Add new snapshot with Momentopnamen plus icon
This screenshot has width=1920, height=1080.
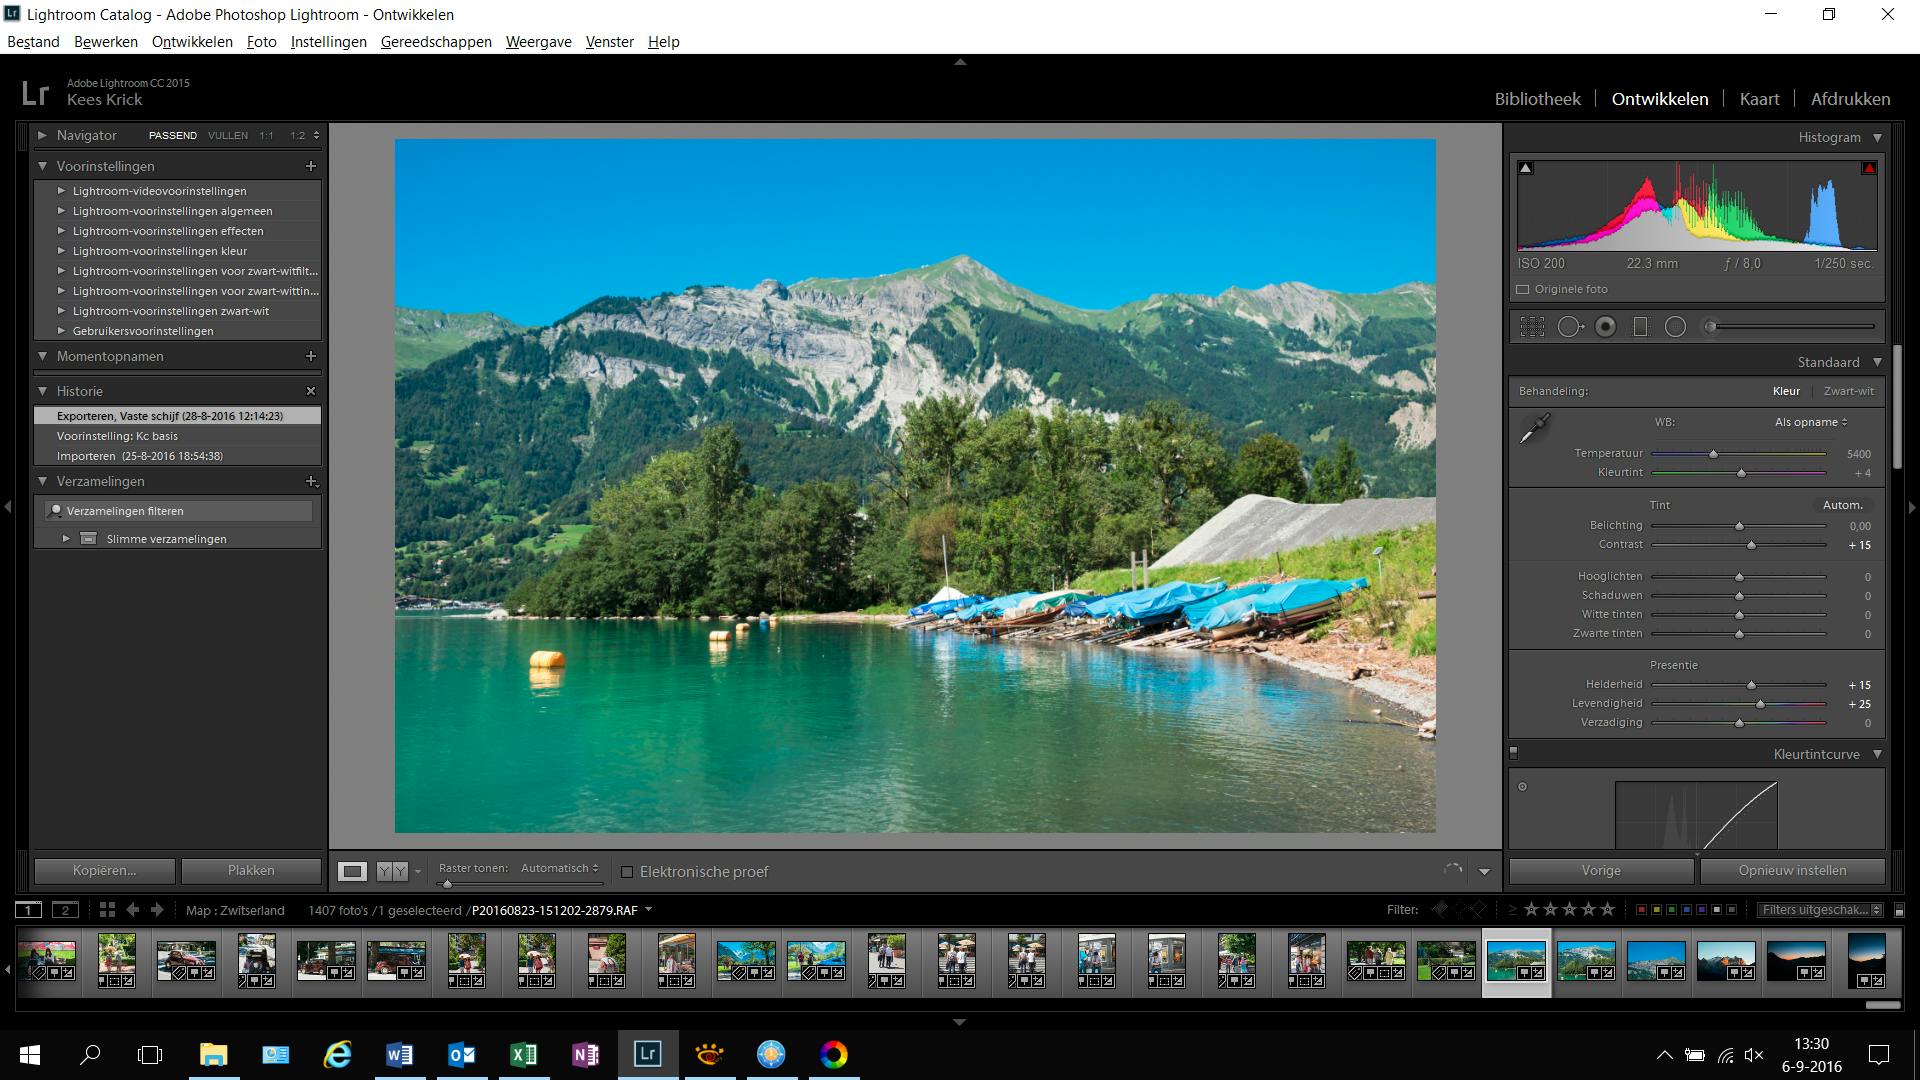[311, 356]
